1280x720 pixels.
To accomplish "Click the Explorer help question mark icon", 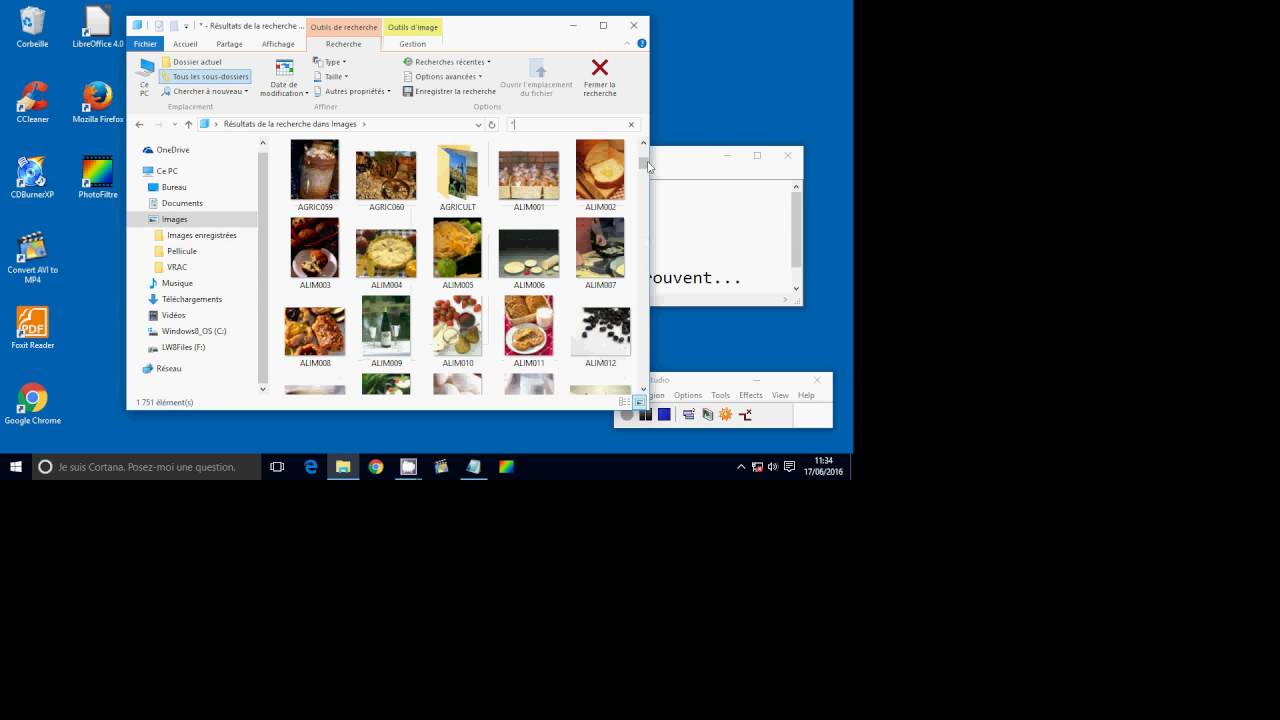I will (642, 43).
